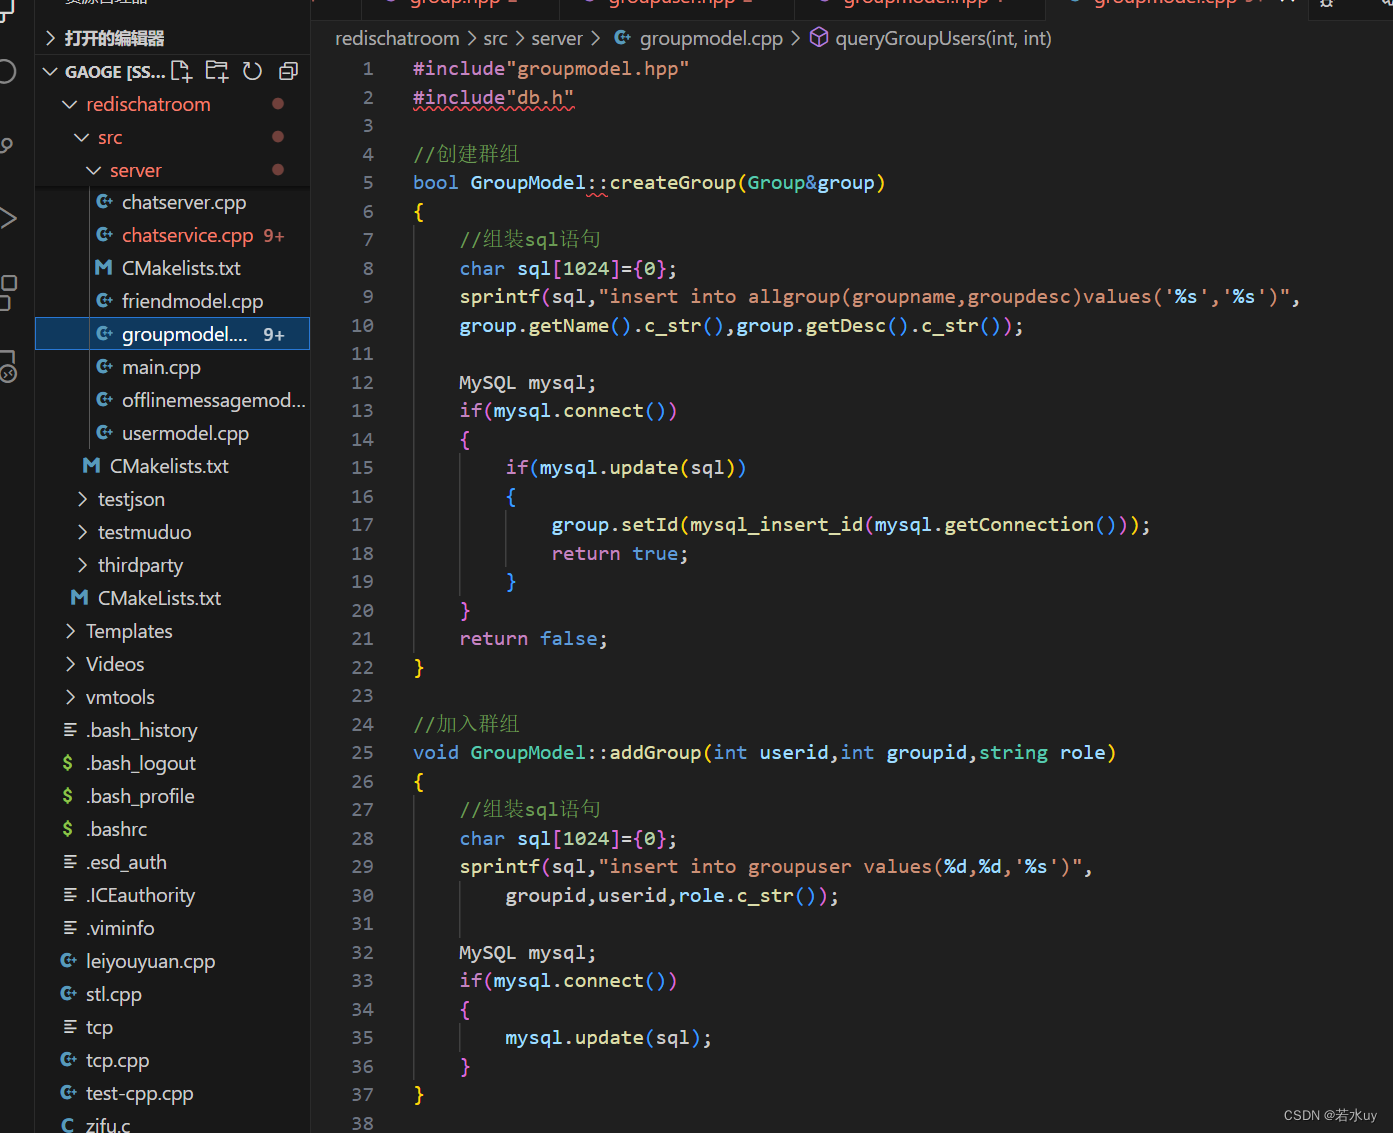
Task: Open the Extensions activity bar icon
Action: (8, 292)
